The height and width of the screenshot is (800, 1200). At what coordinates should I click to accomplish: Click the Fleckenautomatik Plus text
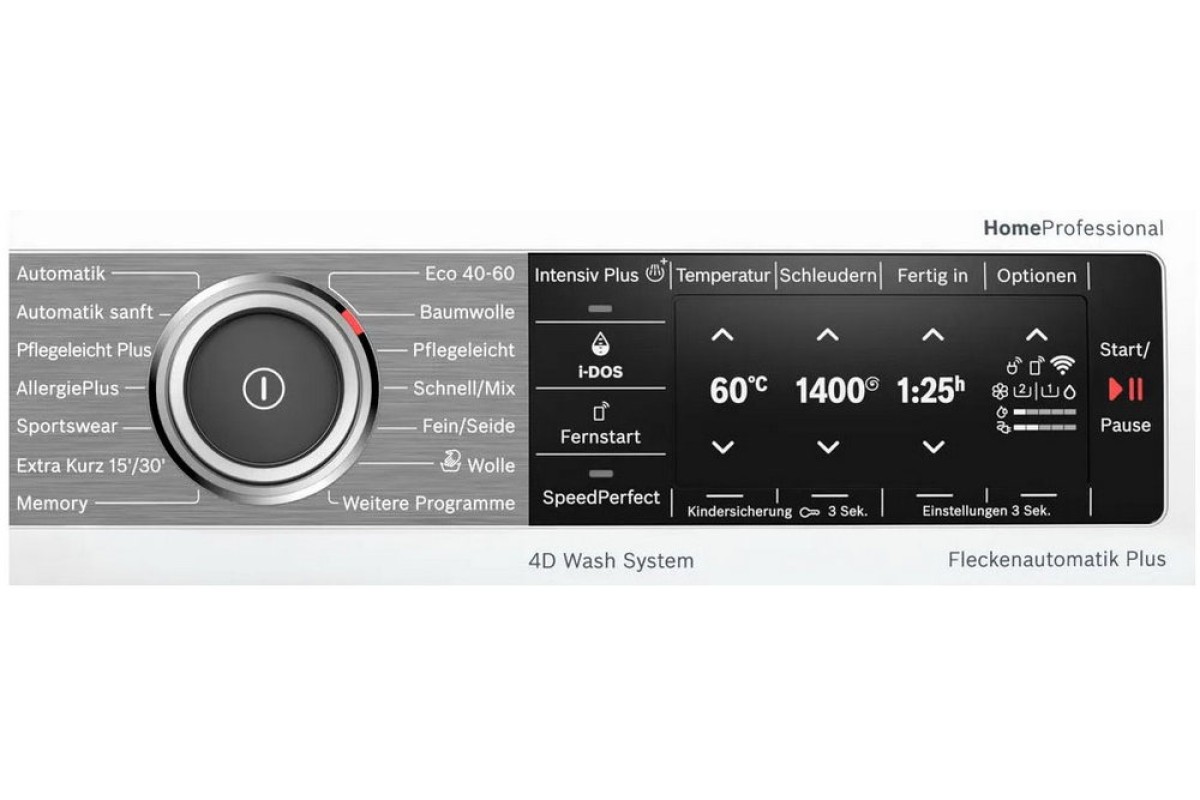(x=1056, y=560)
